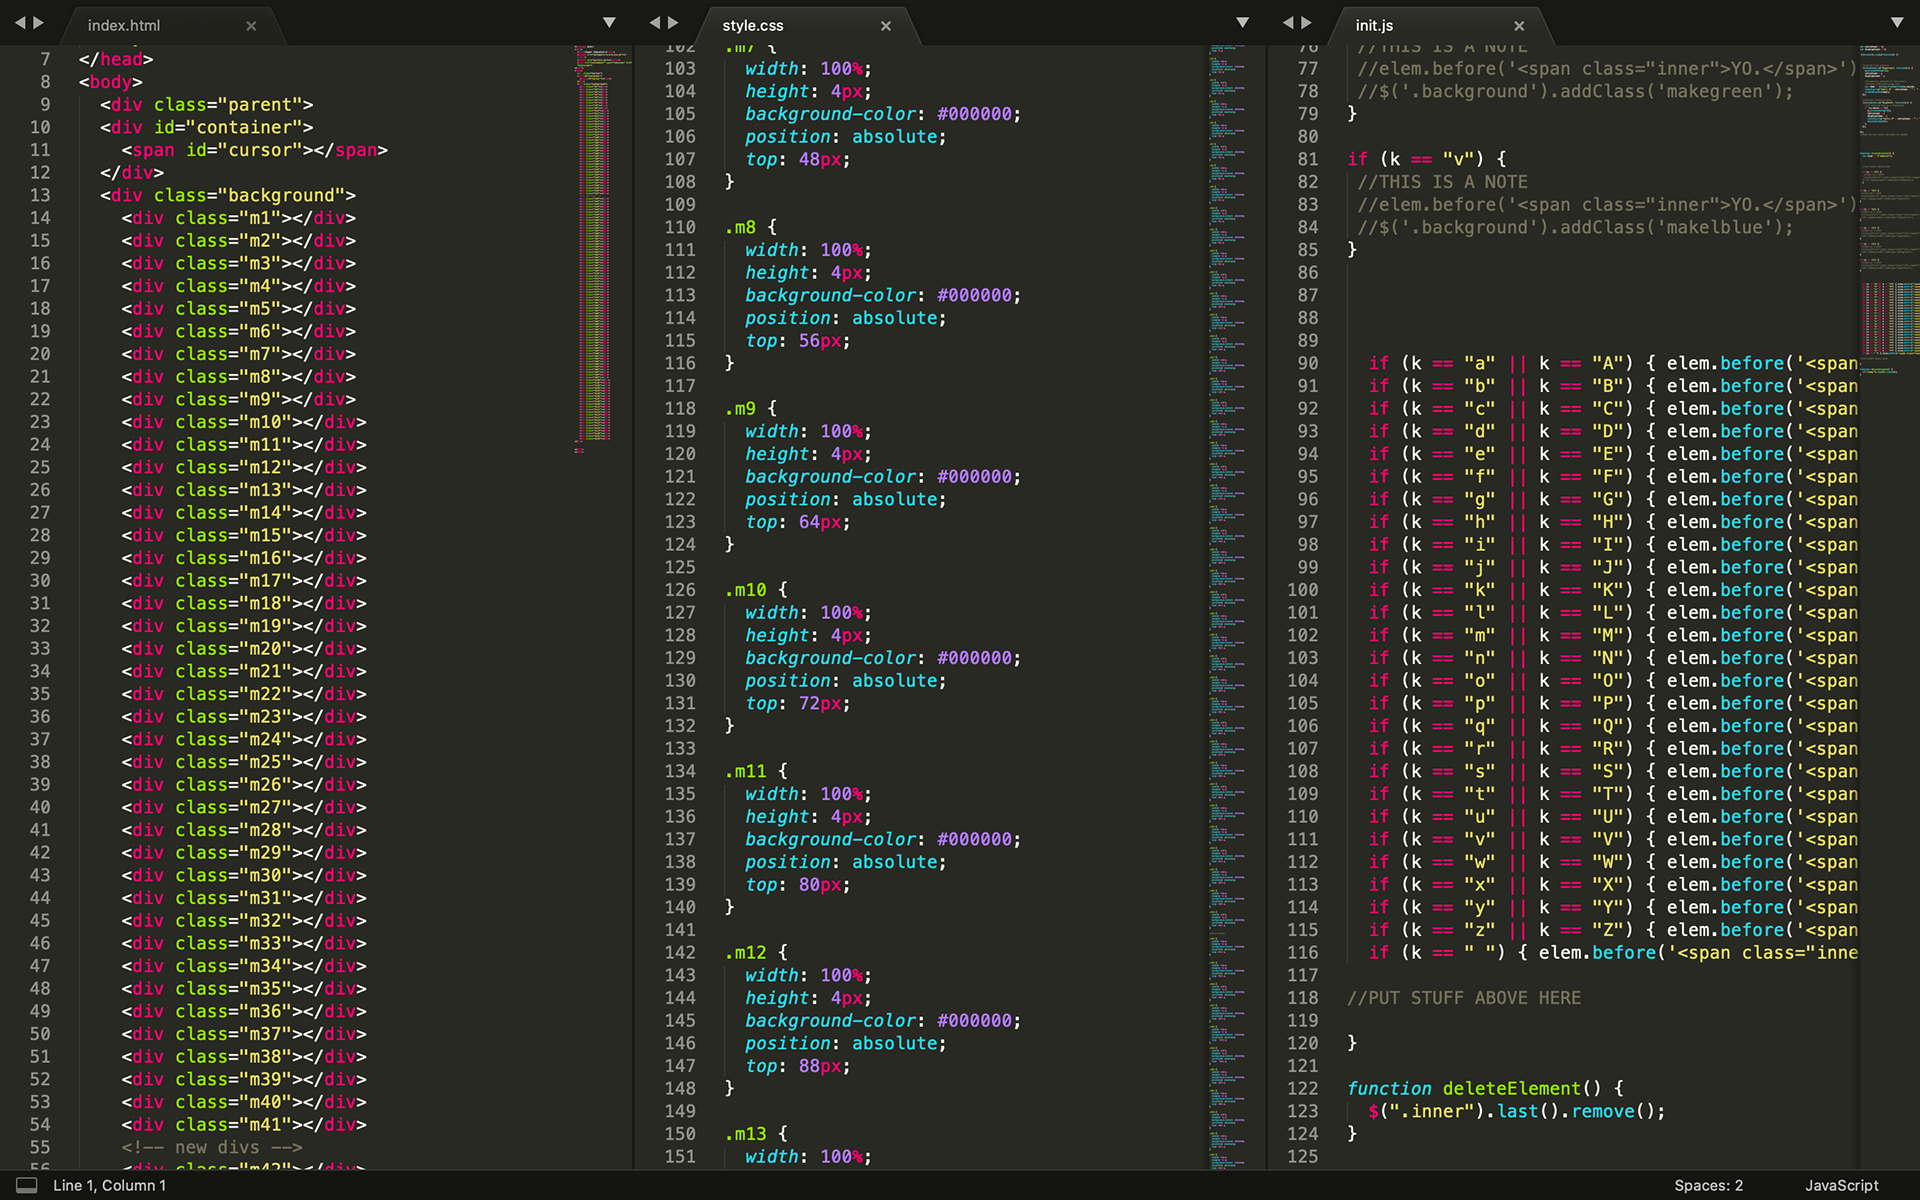
Task: Click the div class="m1" line
Action: (238, 218)
